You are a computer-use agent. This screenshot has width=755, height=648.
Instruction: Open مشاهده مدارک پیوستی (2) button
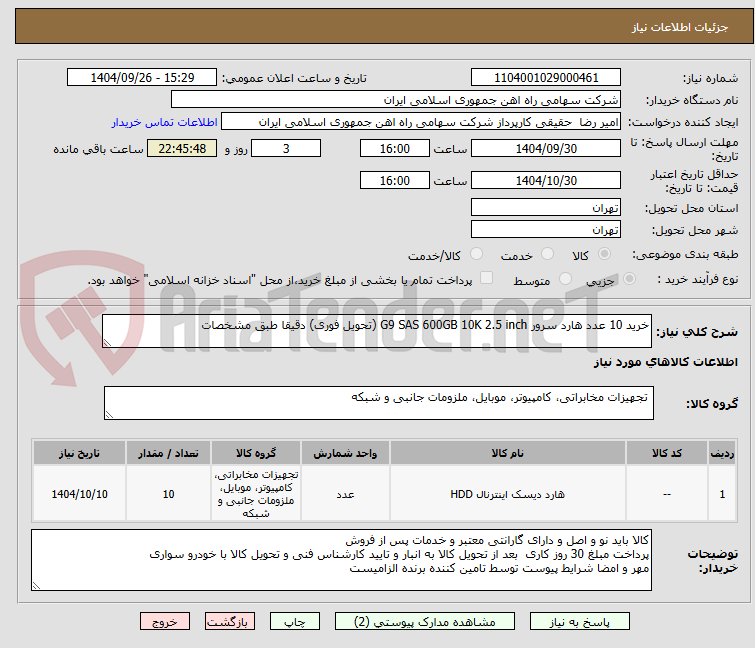click(x=425, y=622)
